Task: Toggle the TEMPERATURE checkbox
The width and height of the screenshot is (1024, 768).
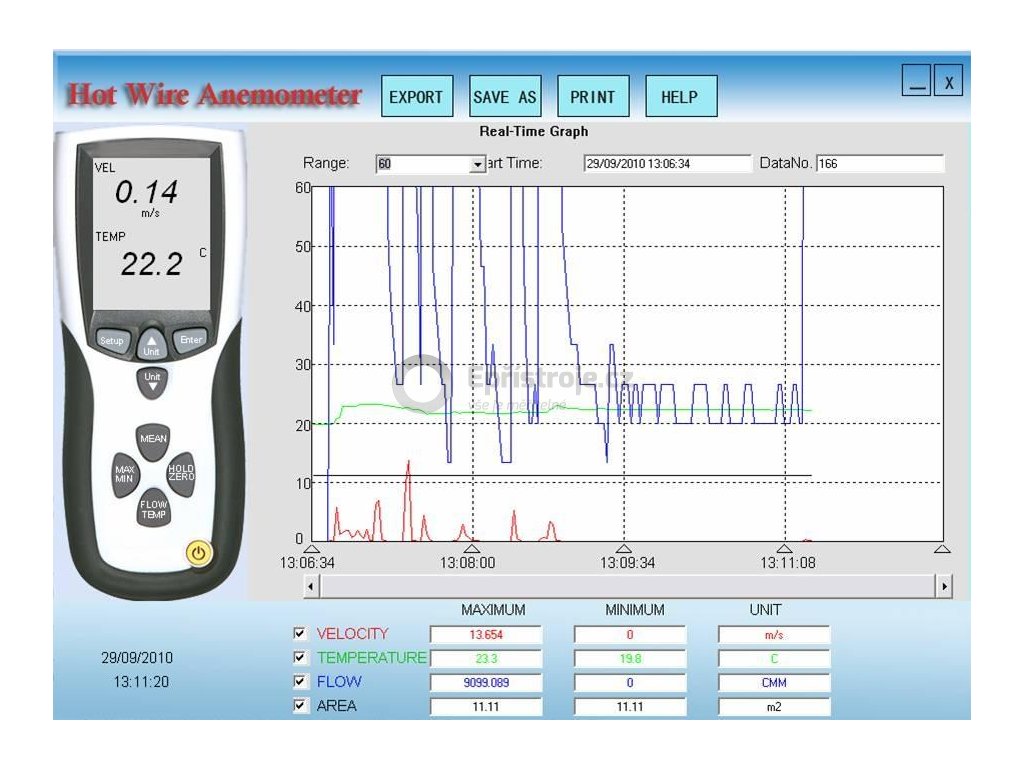Action: coord(299,658)
